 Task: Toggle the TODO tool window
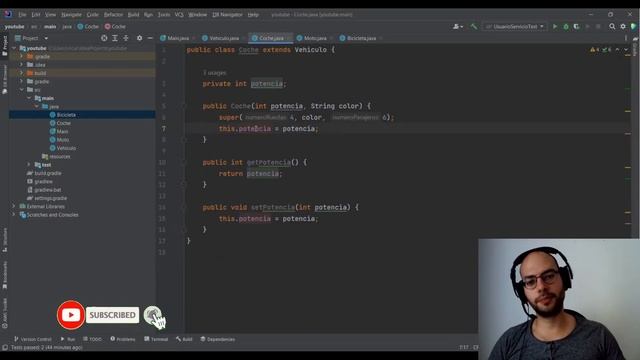tap(93, 339)
